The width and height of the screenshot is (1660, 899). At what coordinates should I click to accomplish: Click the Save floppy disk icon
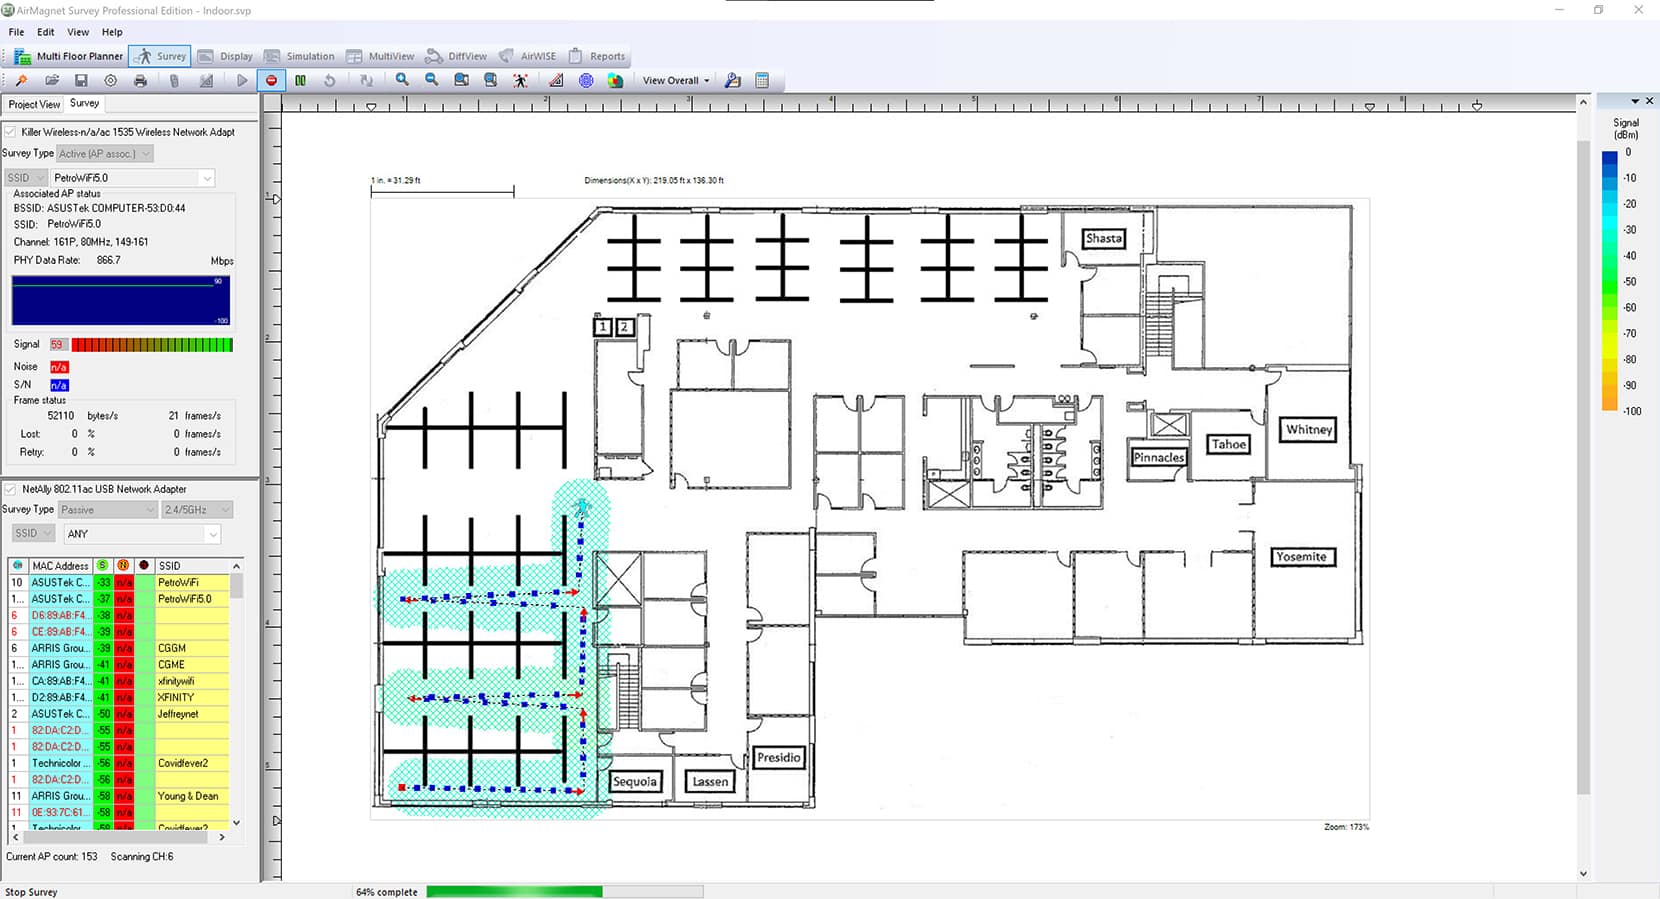(81, 80)
